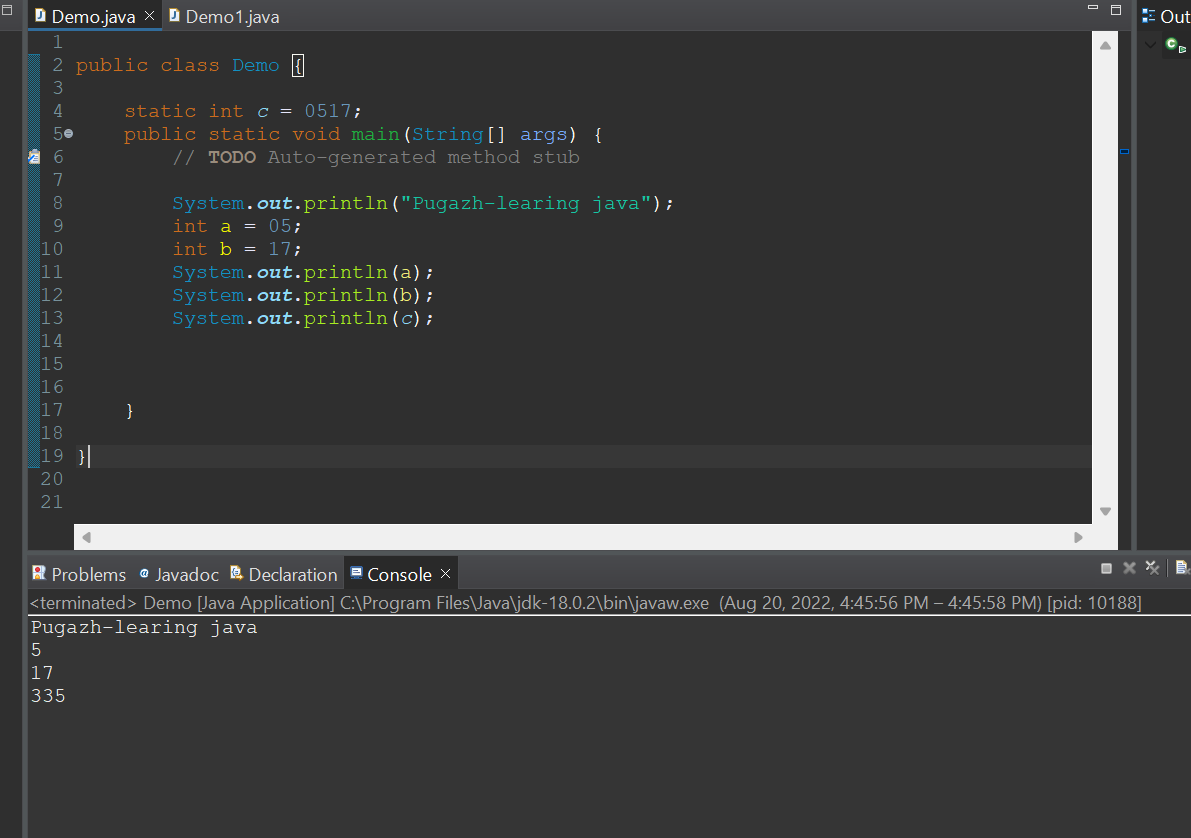Click console output "335"
Screen dimensions: 1191x838
48,696
